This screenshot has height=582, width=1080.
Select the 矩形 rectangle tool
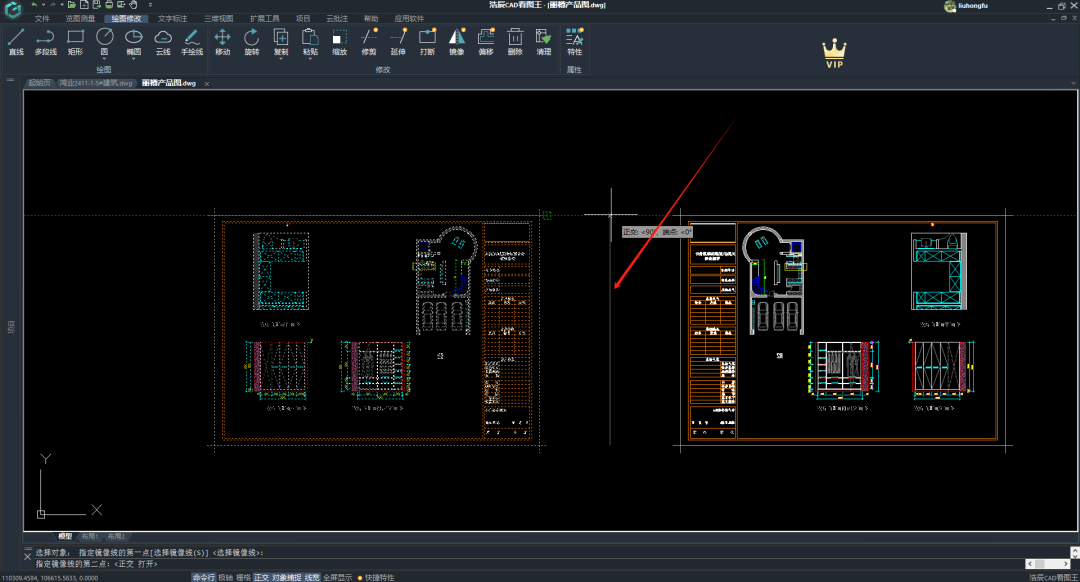point(75,41)
